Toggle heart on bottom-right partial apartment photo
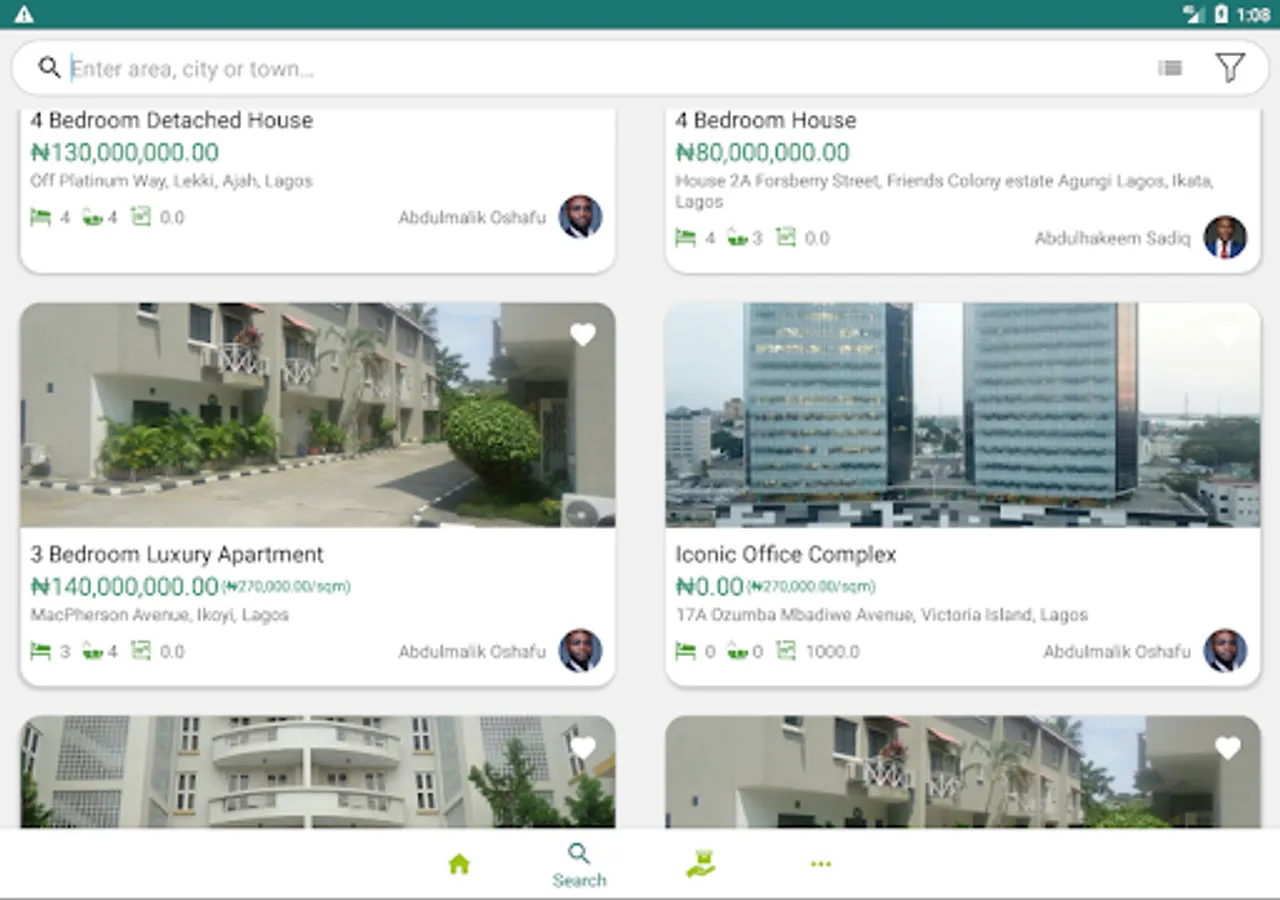 [x=1228, y=748]
